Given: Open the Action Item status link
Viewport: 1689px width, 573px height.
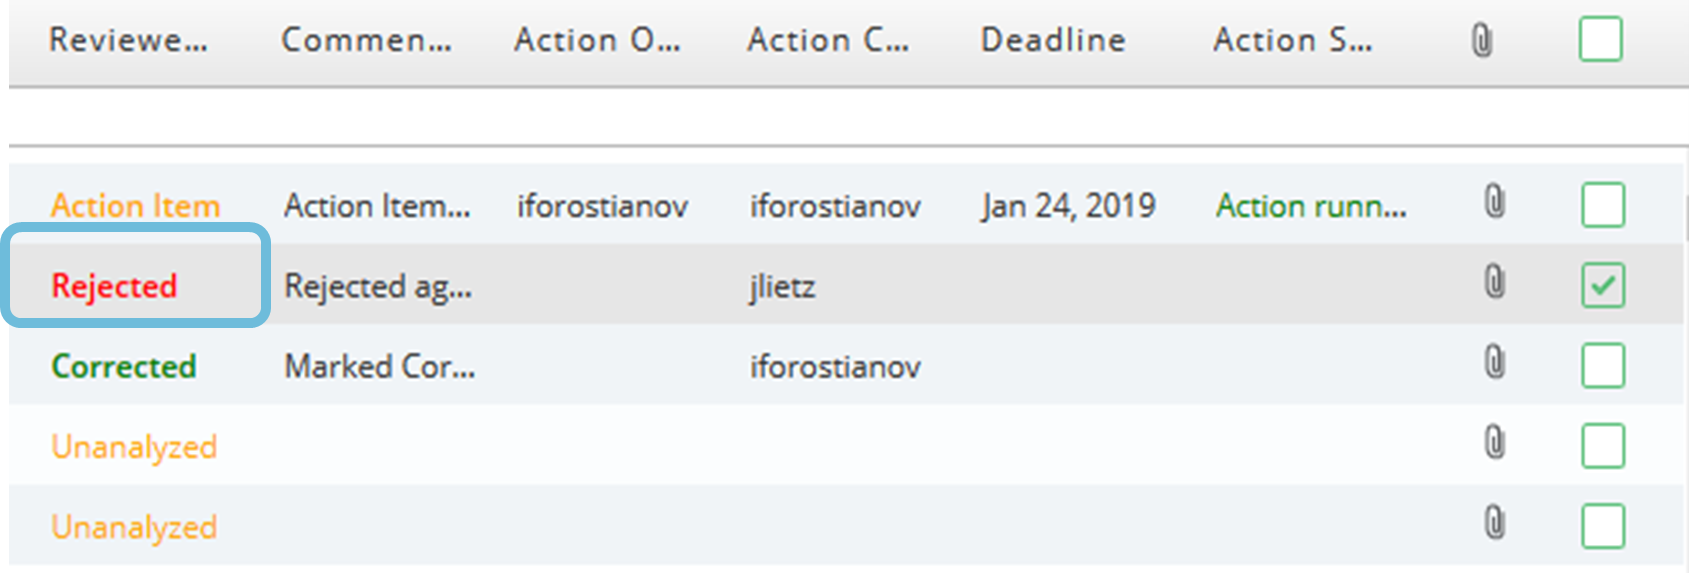Looking at the screenshot, I should pos(136,205).
